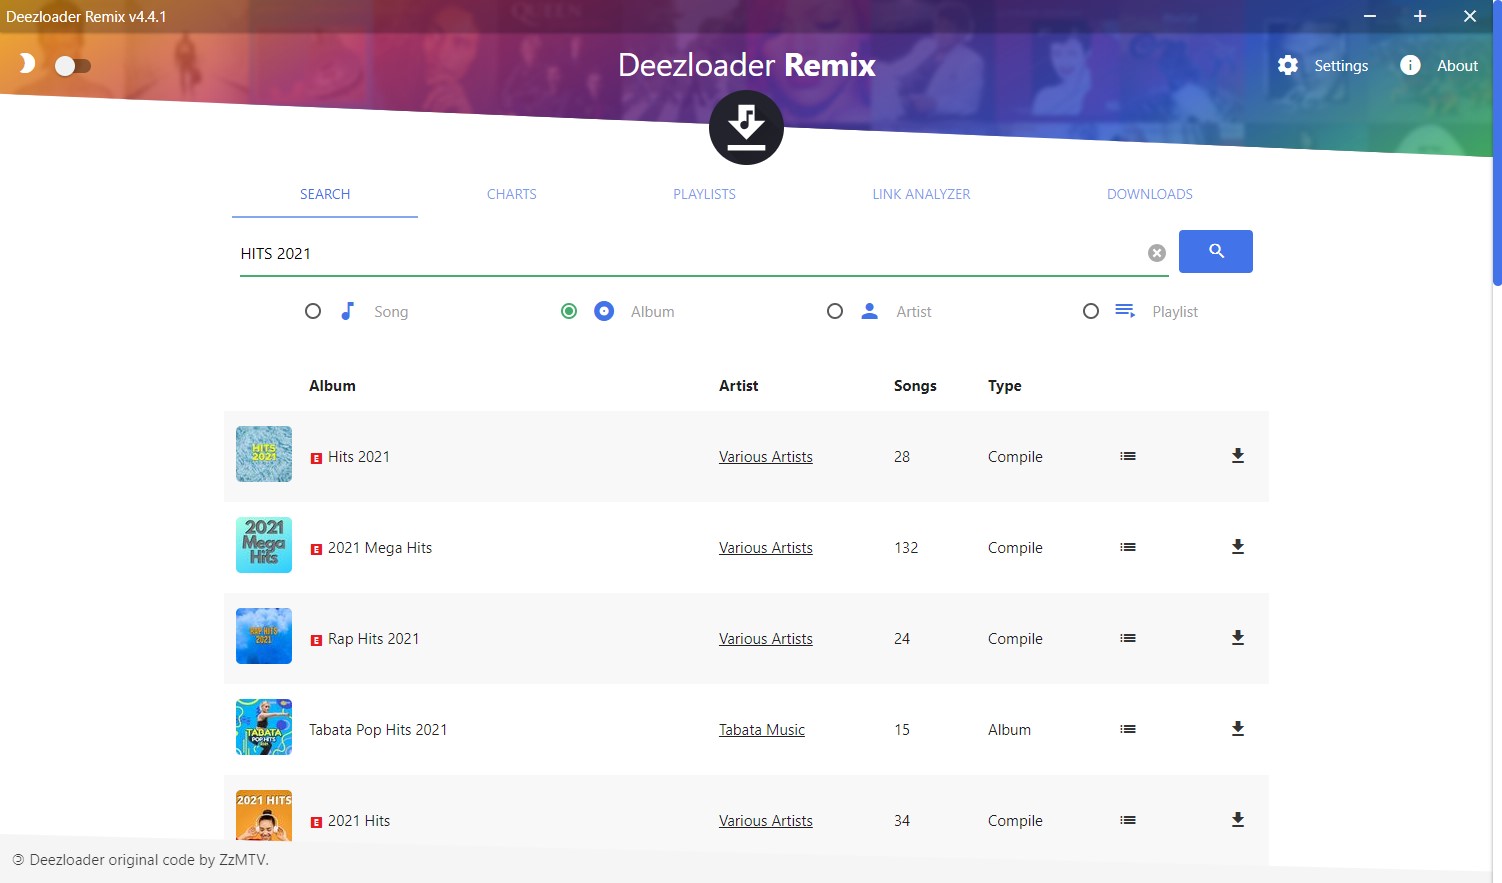Image resolution: width=1502 pixels, height=883 pixels.
Task: Click the 2021 Mega Hits album cover
Action: click(264, 545)
